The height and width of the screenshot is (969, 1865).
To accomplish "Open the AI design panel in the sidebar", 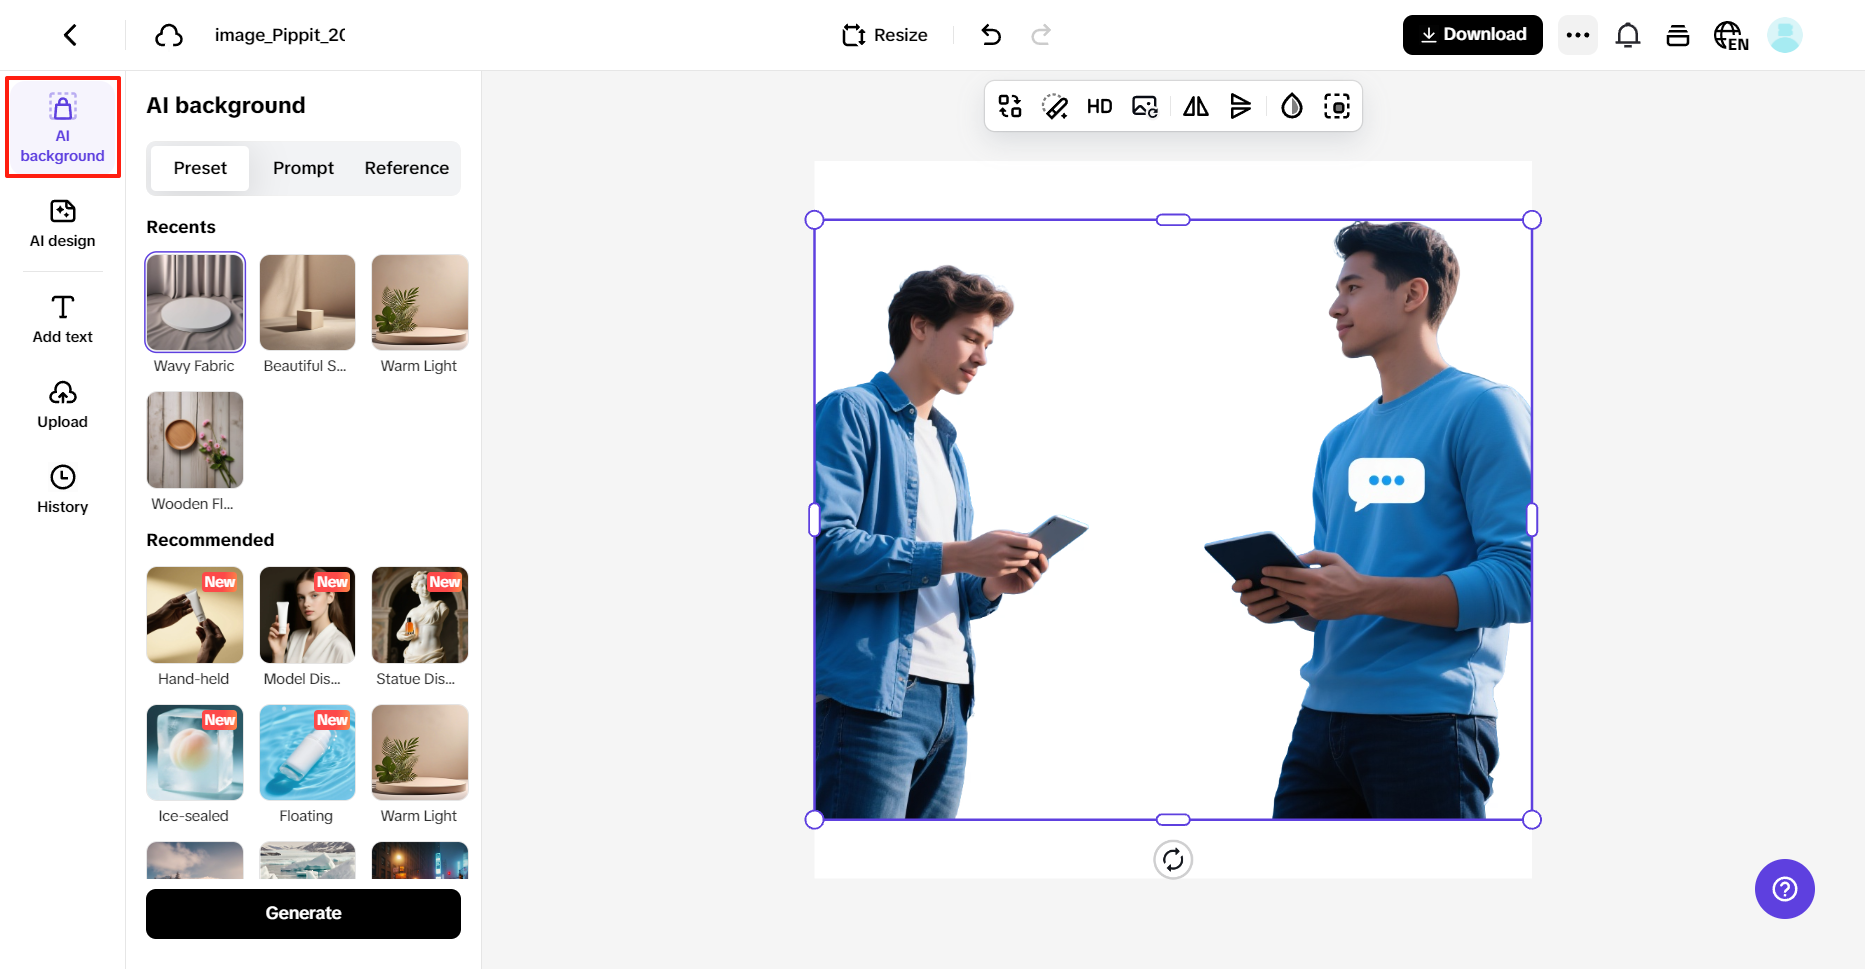I will click(x=62, y=224).
